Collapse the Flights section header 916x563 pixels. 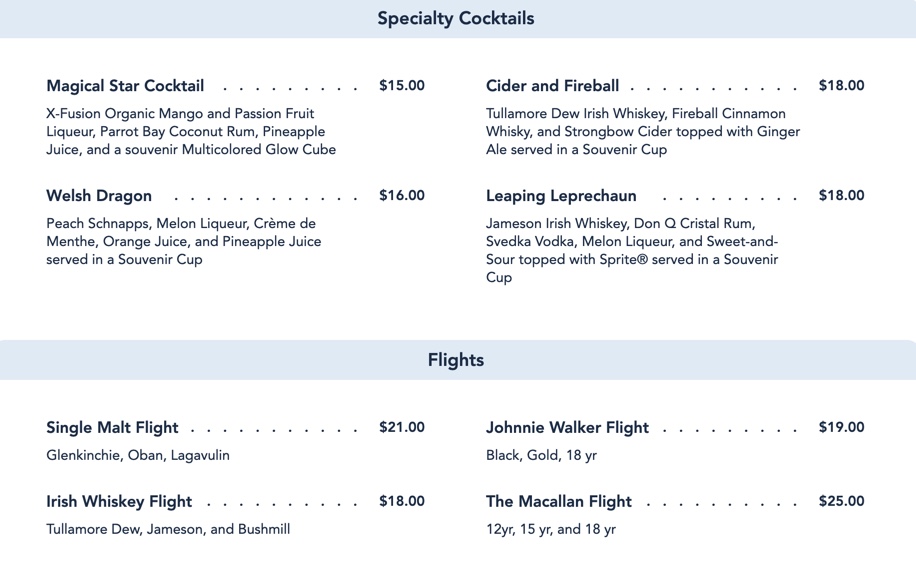click(456, 361)
